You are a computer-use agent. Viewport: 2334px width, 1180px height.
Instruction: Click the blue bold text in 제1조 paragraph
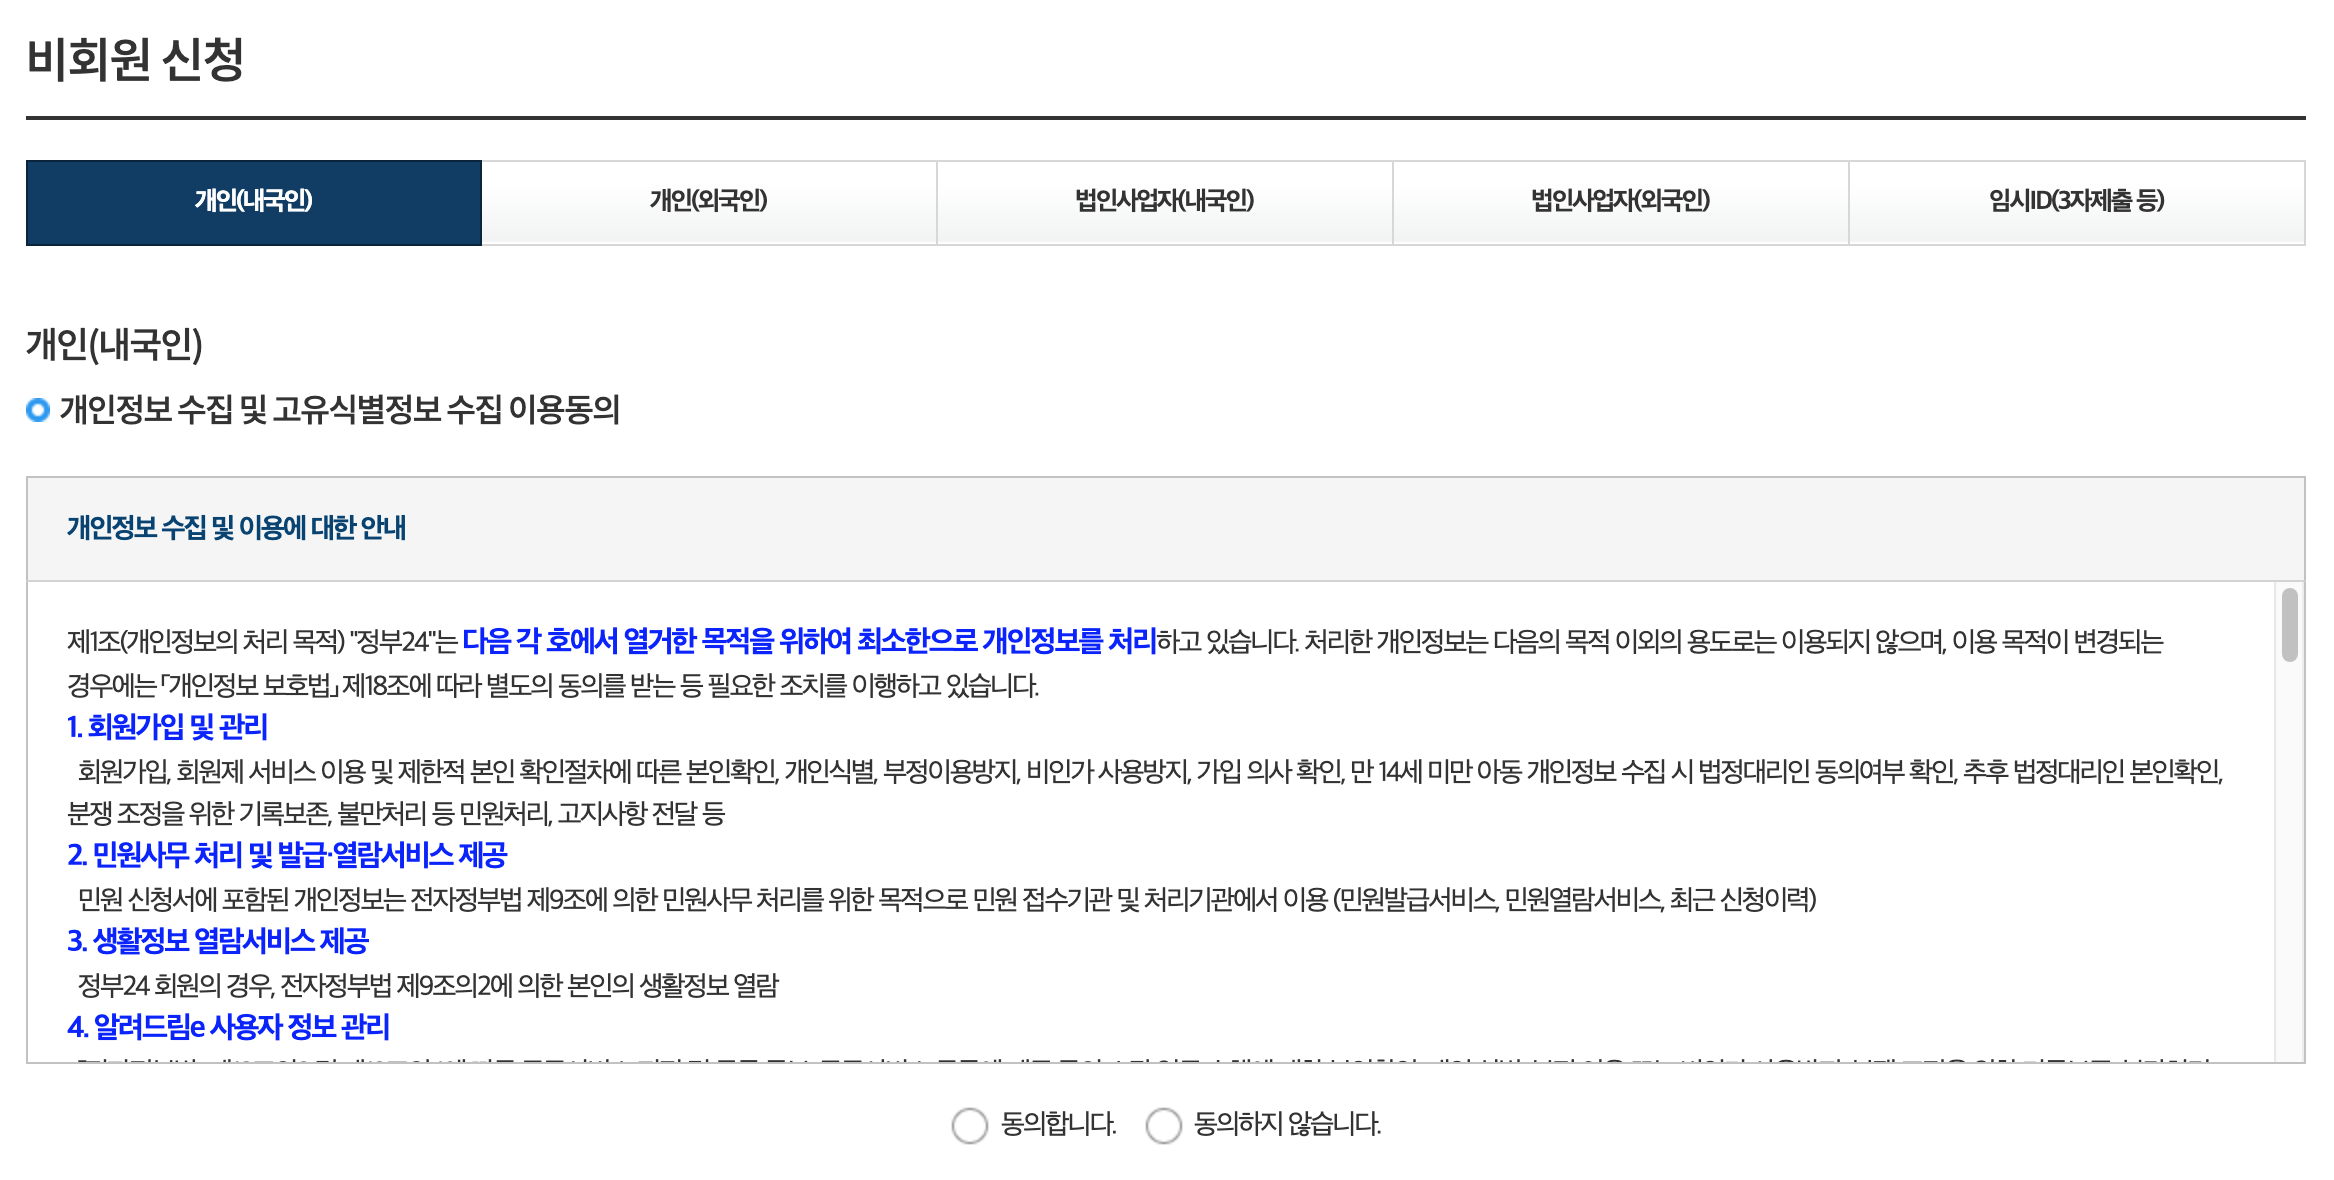808,641
